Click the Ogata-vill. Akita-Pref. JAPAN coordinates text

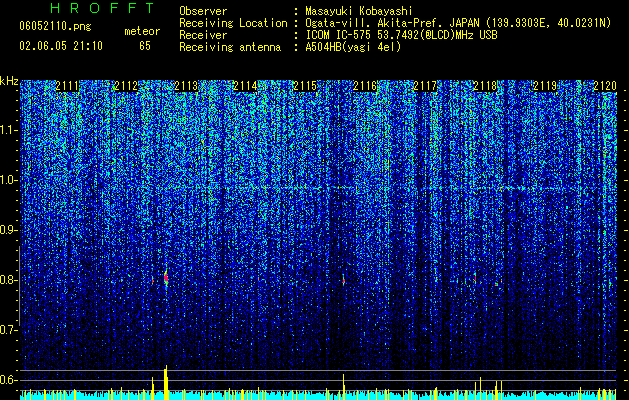(458, 23)
